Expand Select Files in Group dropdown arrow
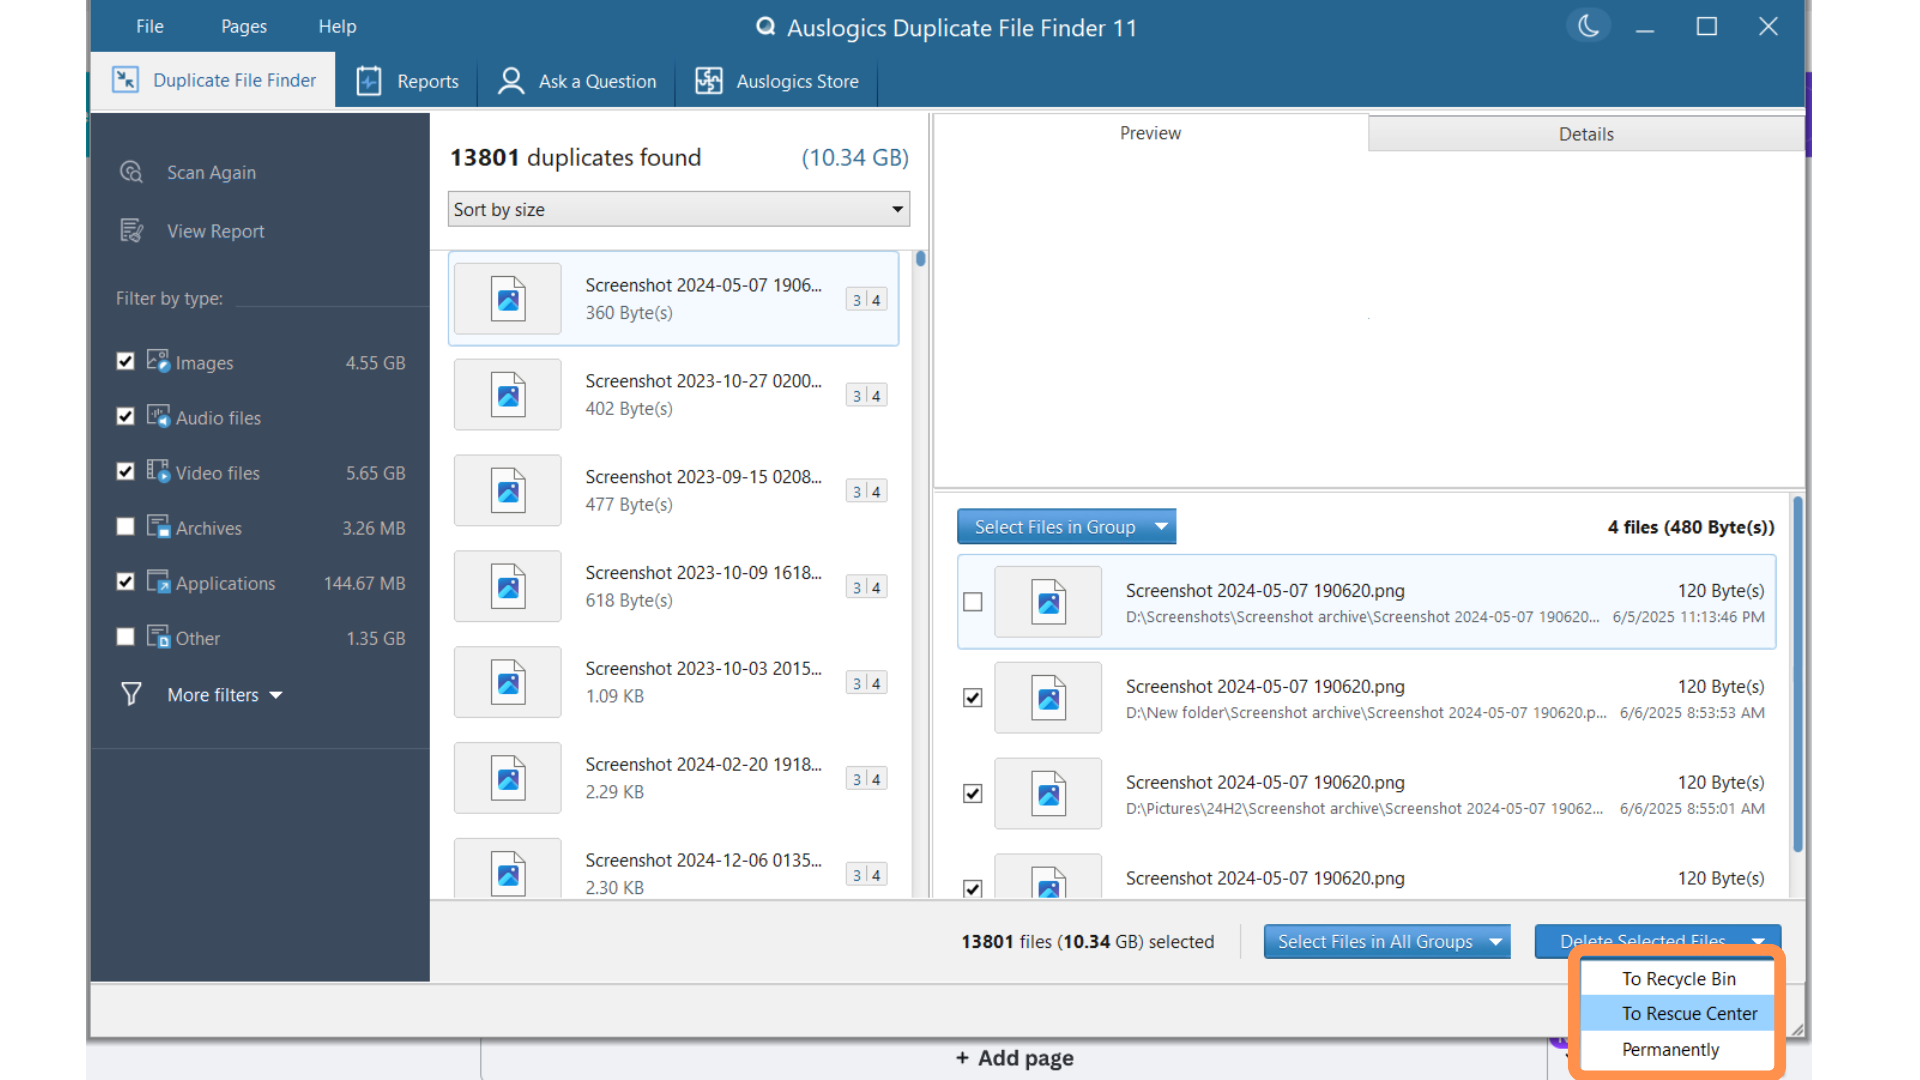 pyautogui.click(x=1161, y=526)
